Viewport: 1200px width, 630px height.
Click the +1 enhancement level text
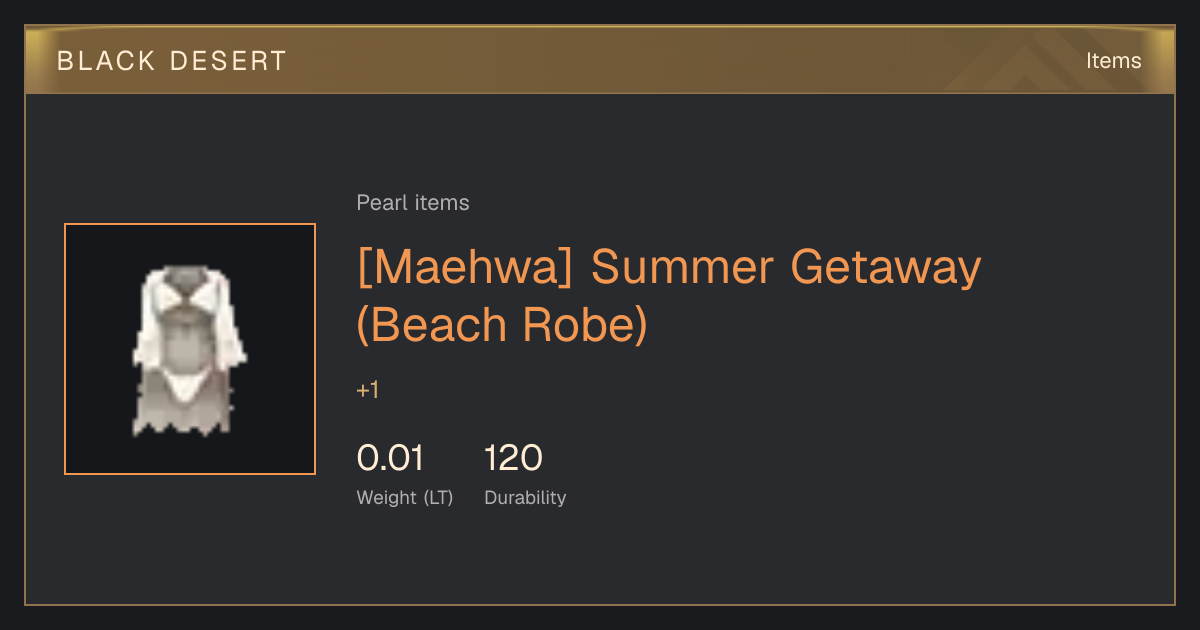368,390
